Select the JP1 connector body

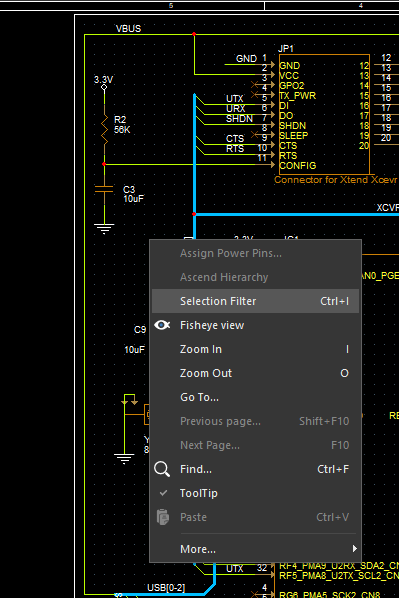[x=324, y=114]
